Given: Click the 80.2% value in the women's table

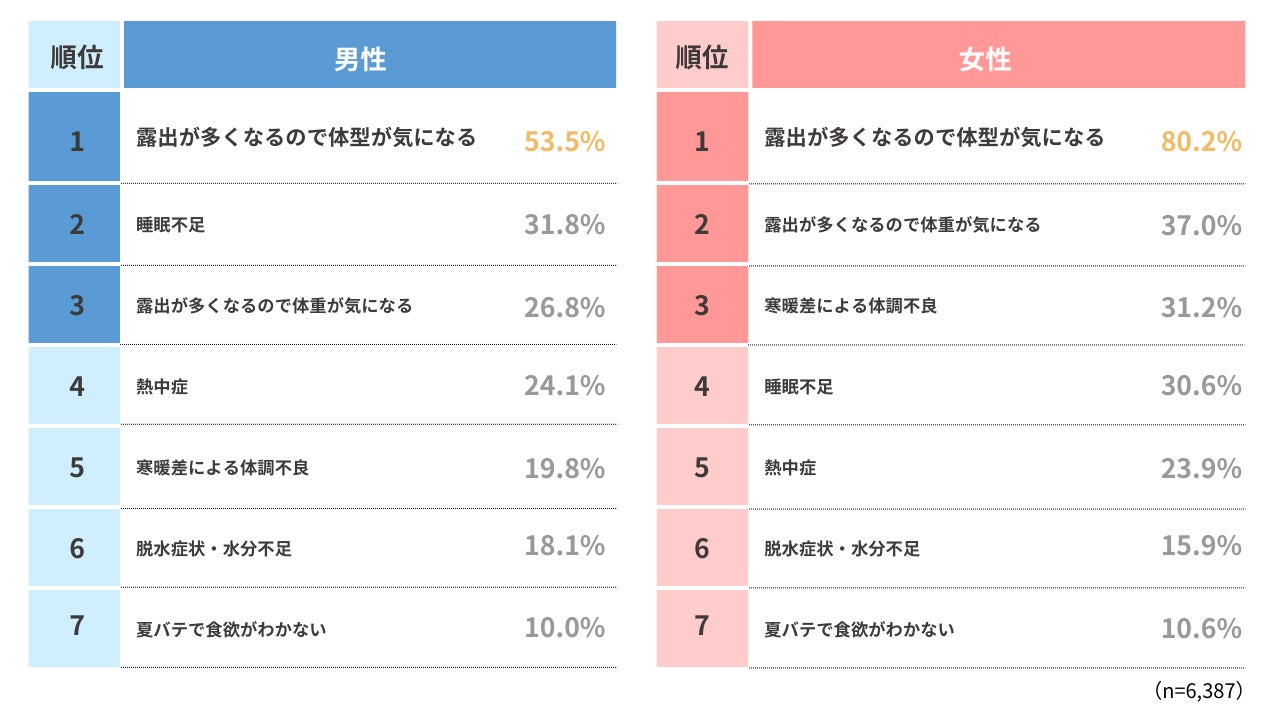Looking at the screenshot, I should pyautogui.click(x=1200, y=142).
